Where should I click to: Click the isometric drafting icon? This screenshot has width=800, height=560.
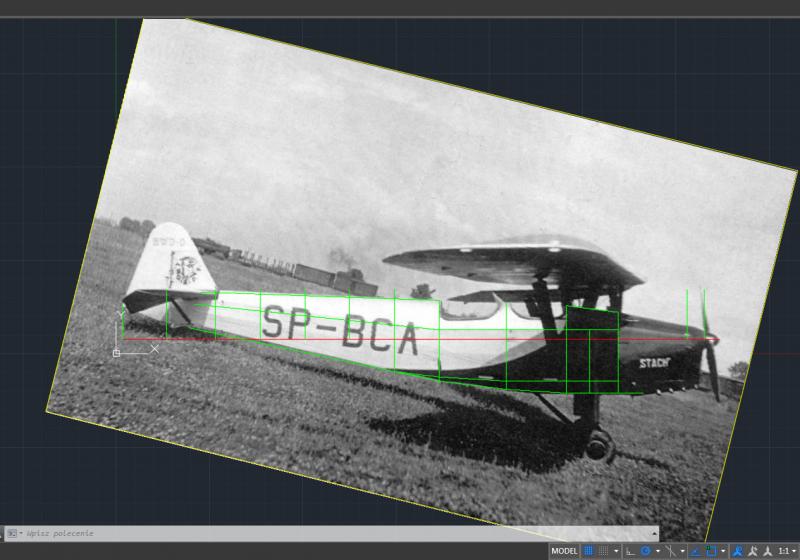[671, 551]
